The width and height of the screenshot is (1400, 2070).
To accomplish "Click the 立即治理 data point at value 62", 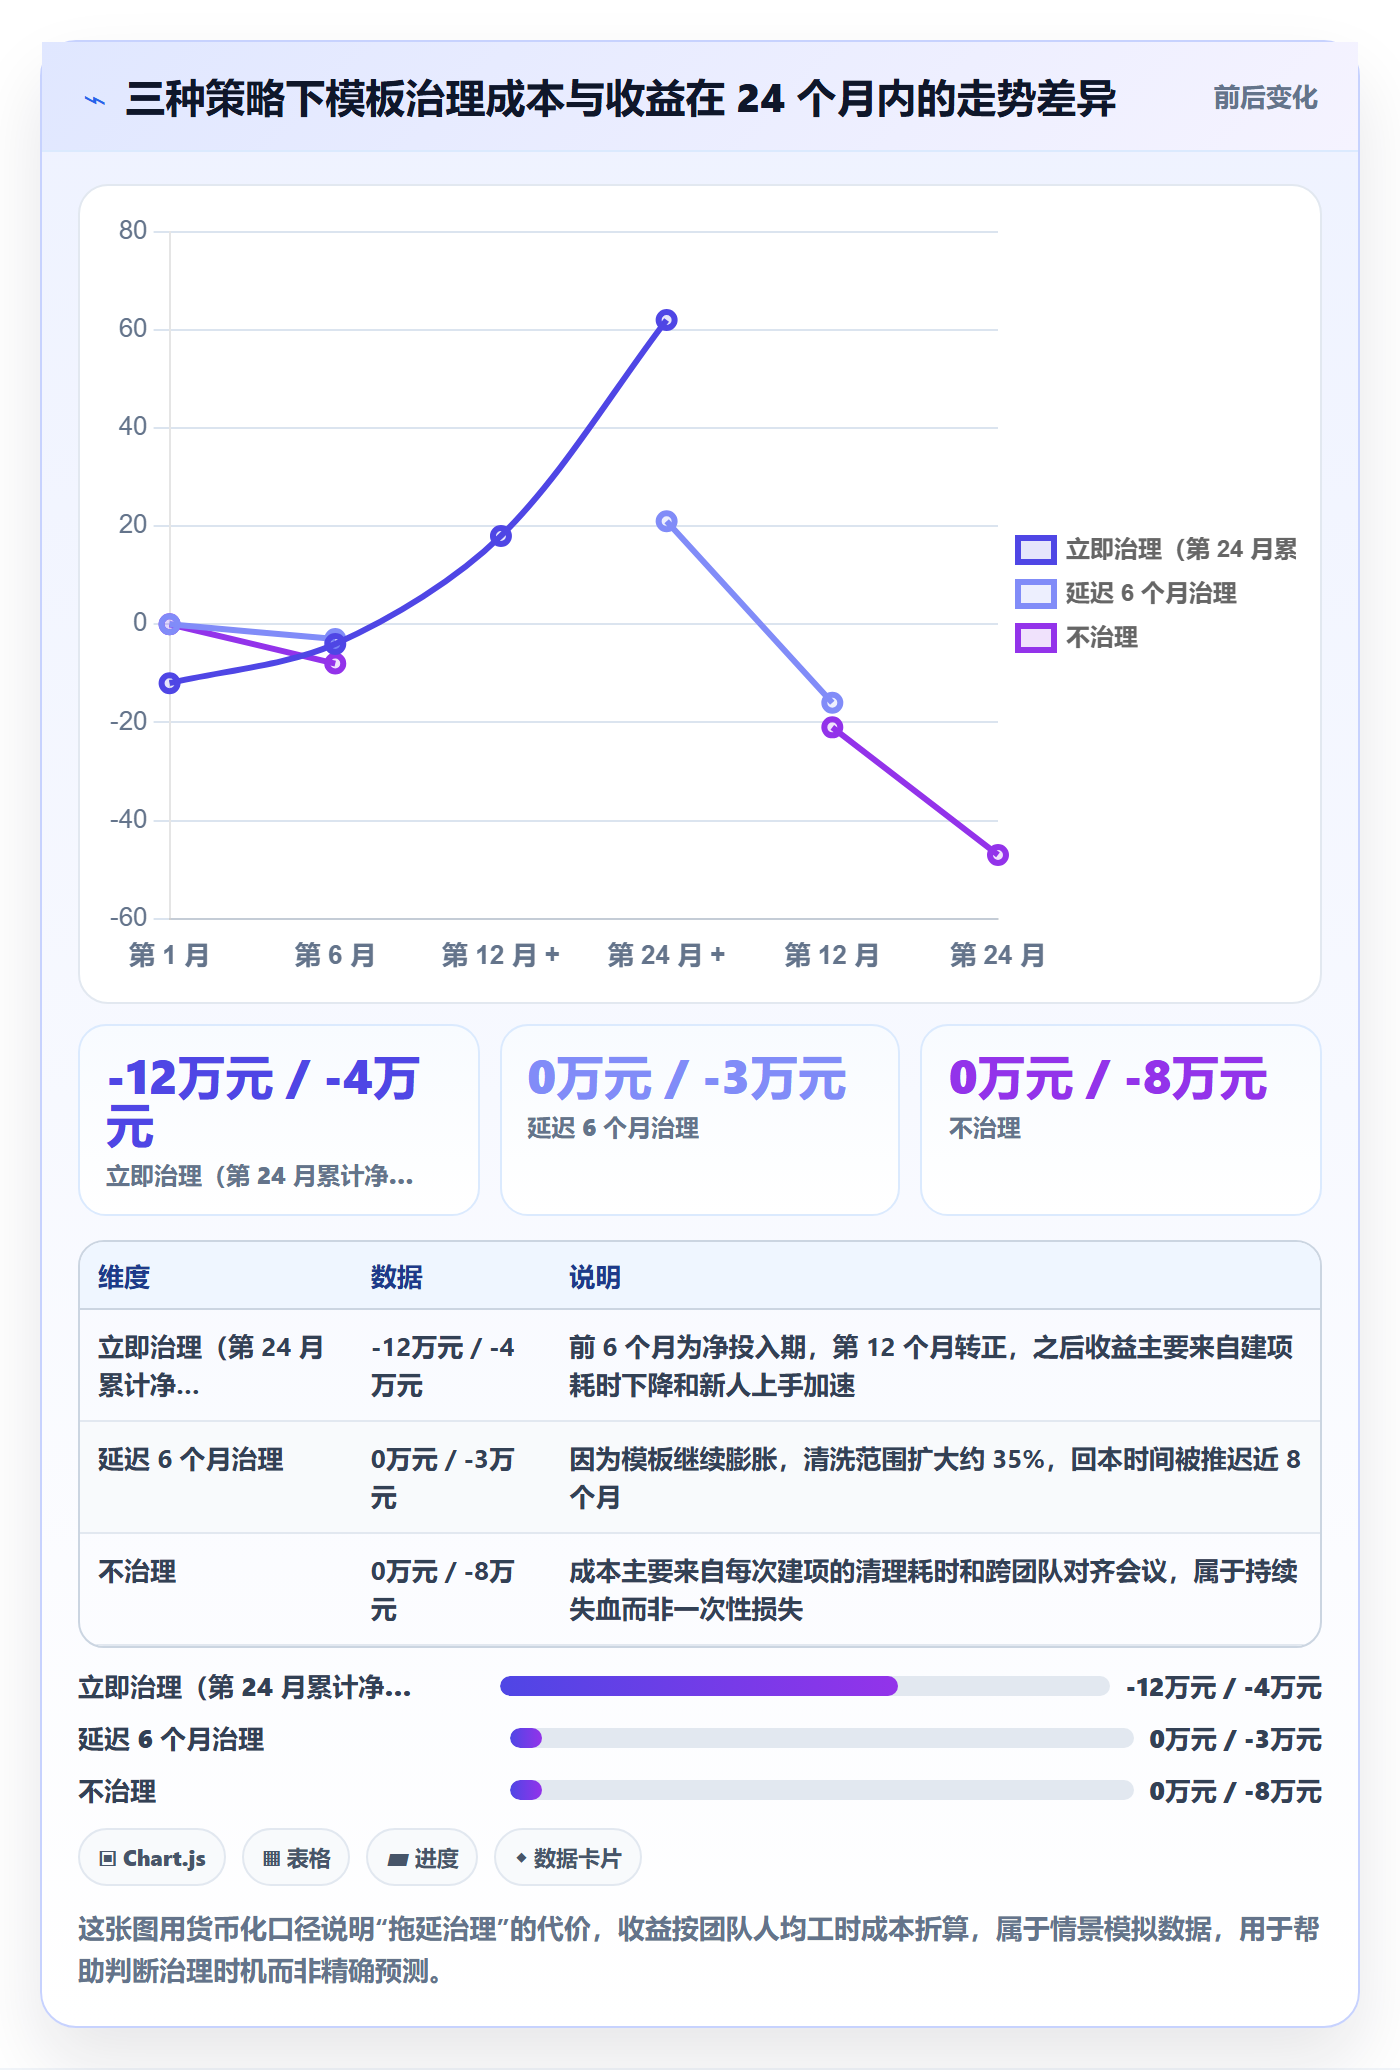I will [x=667, y=320].
